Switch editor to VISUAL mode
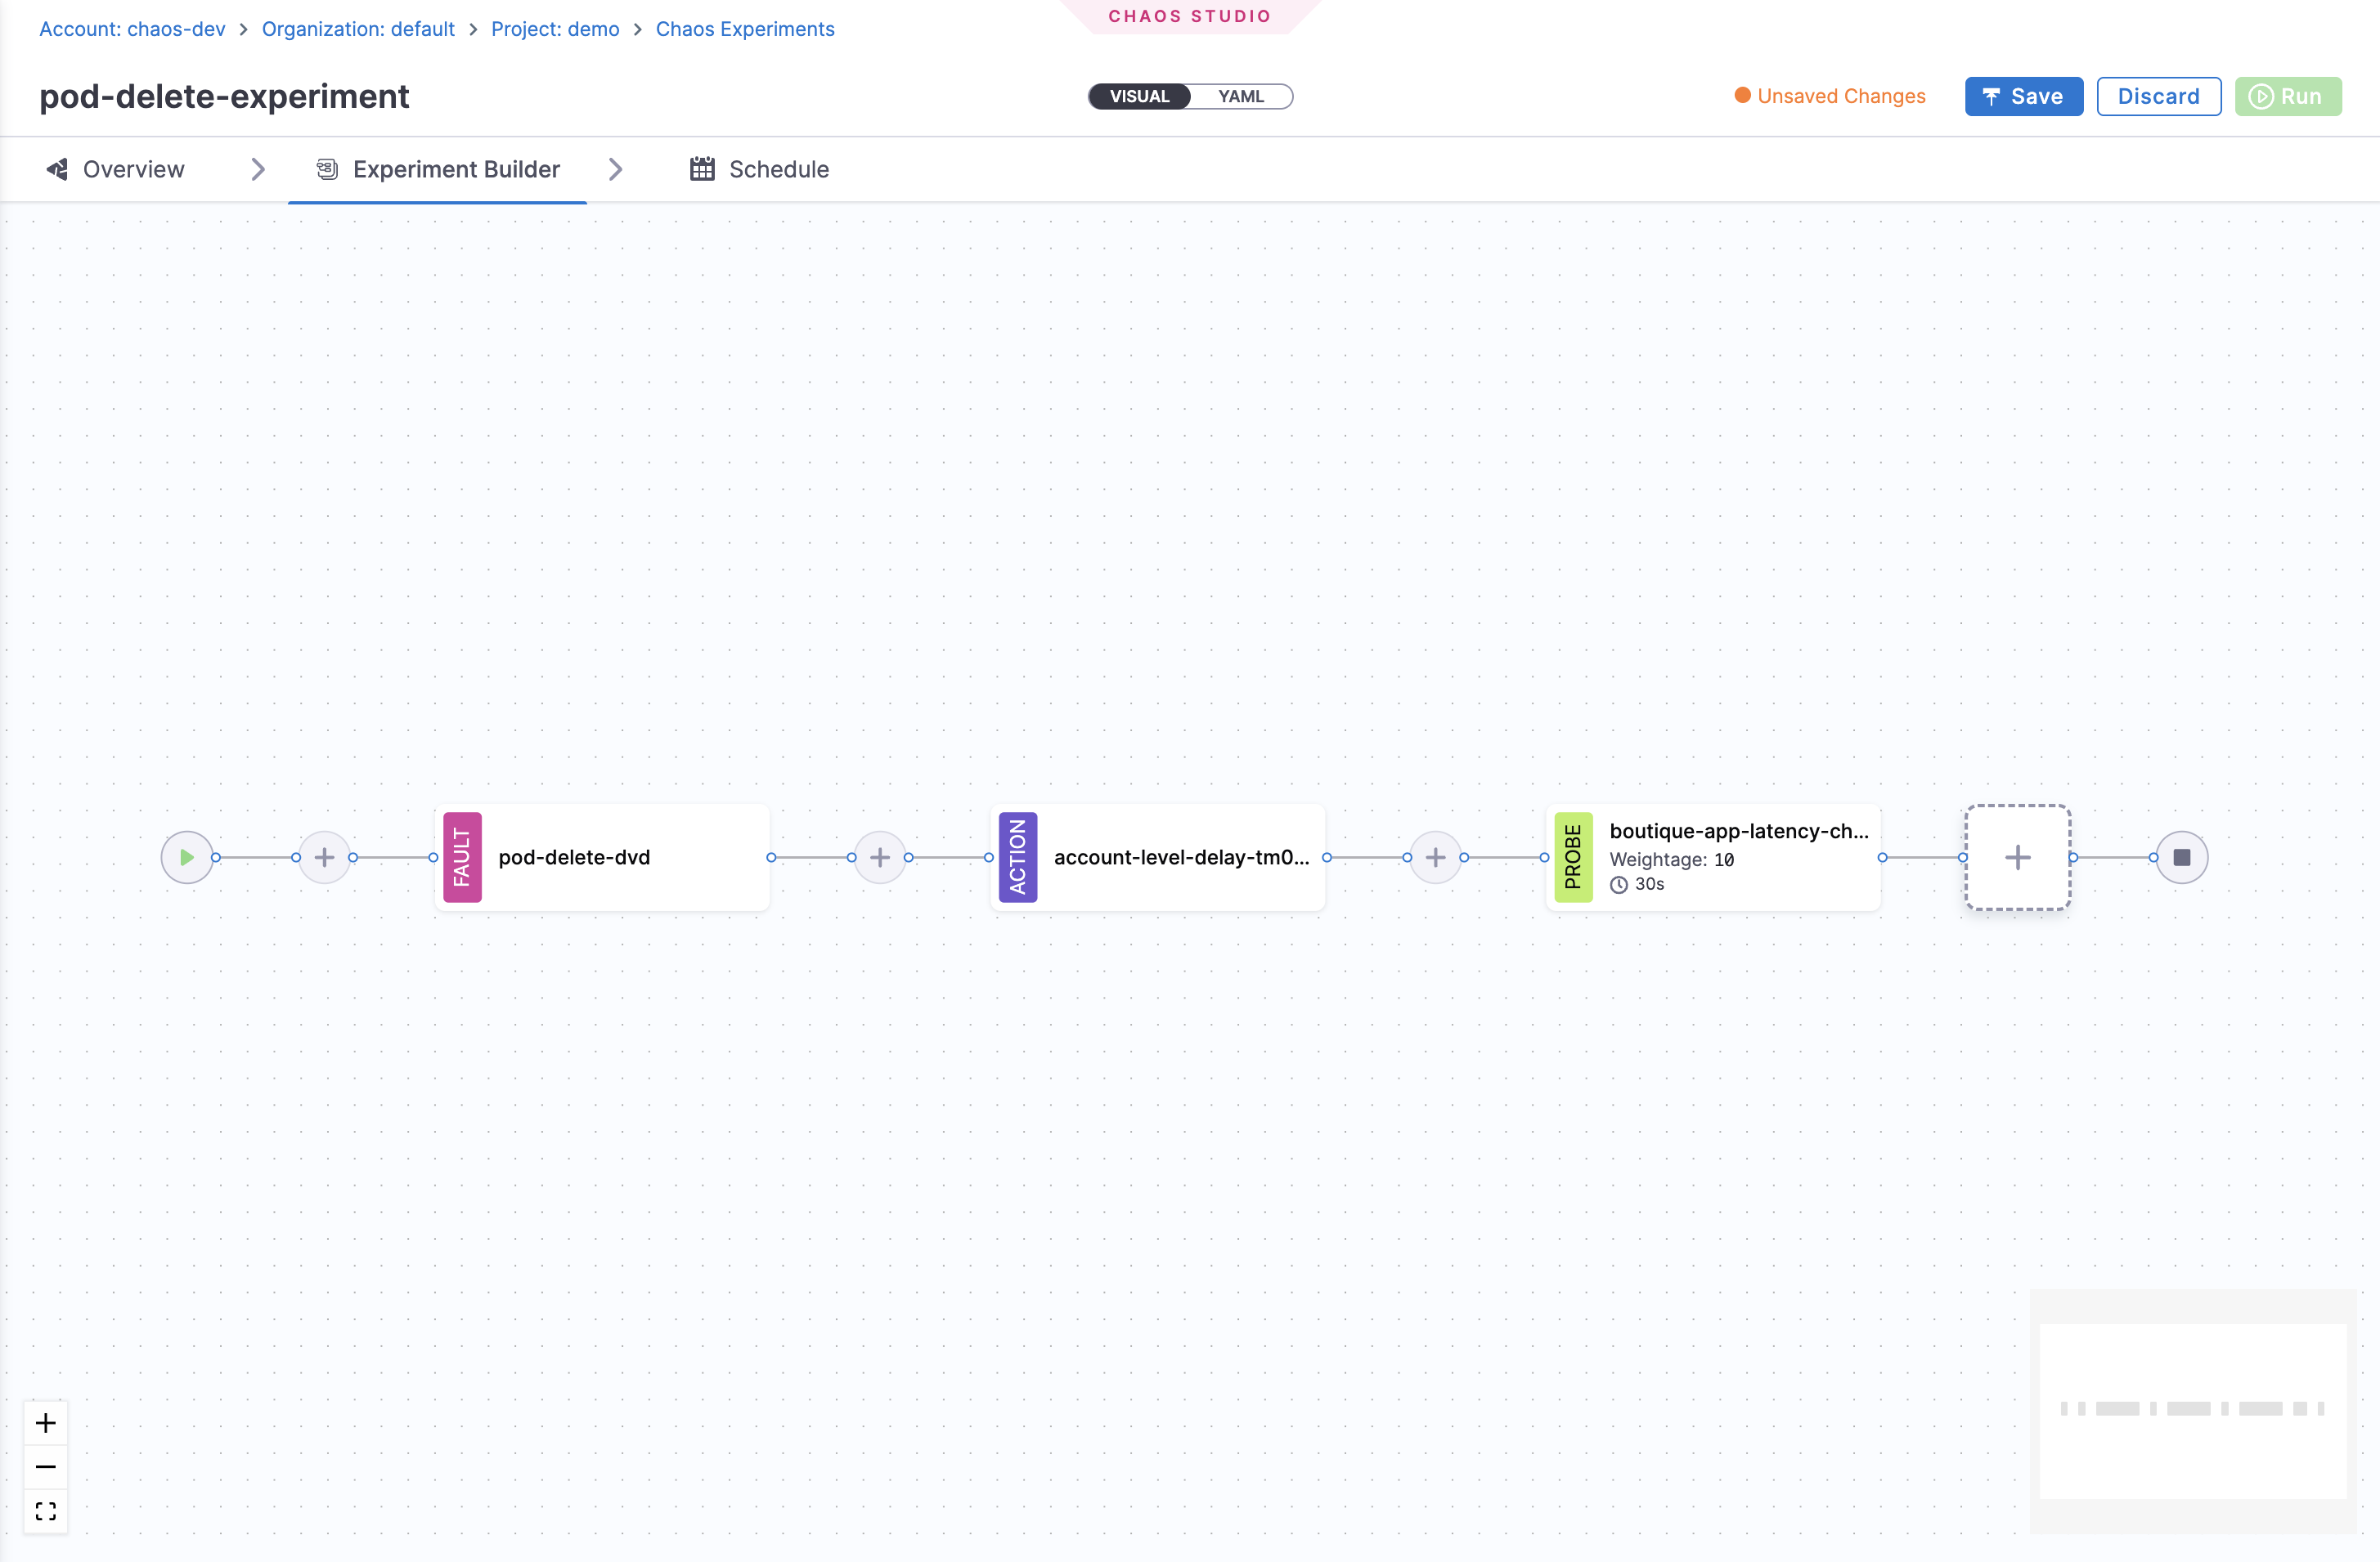This screenshot has width=2380, height=1562. [1139, 96]
